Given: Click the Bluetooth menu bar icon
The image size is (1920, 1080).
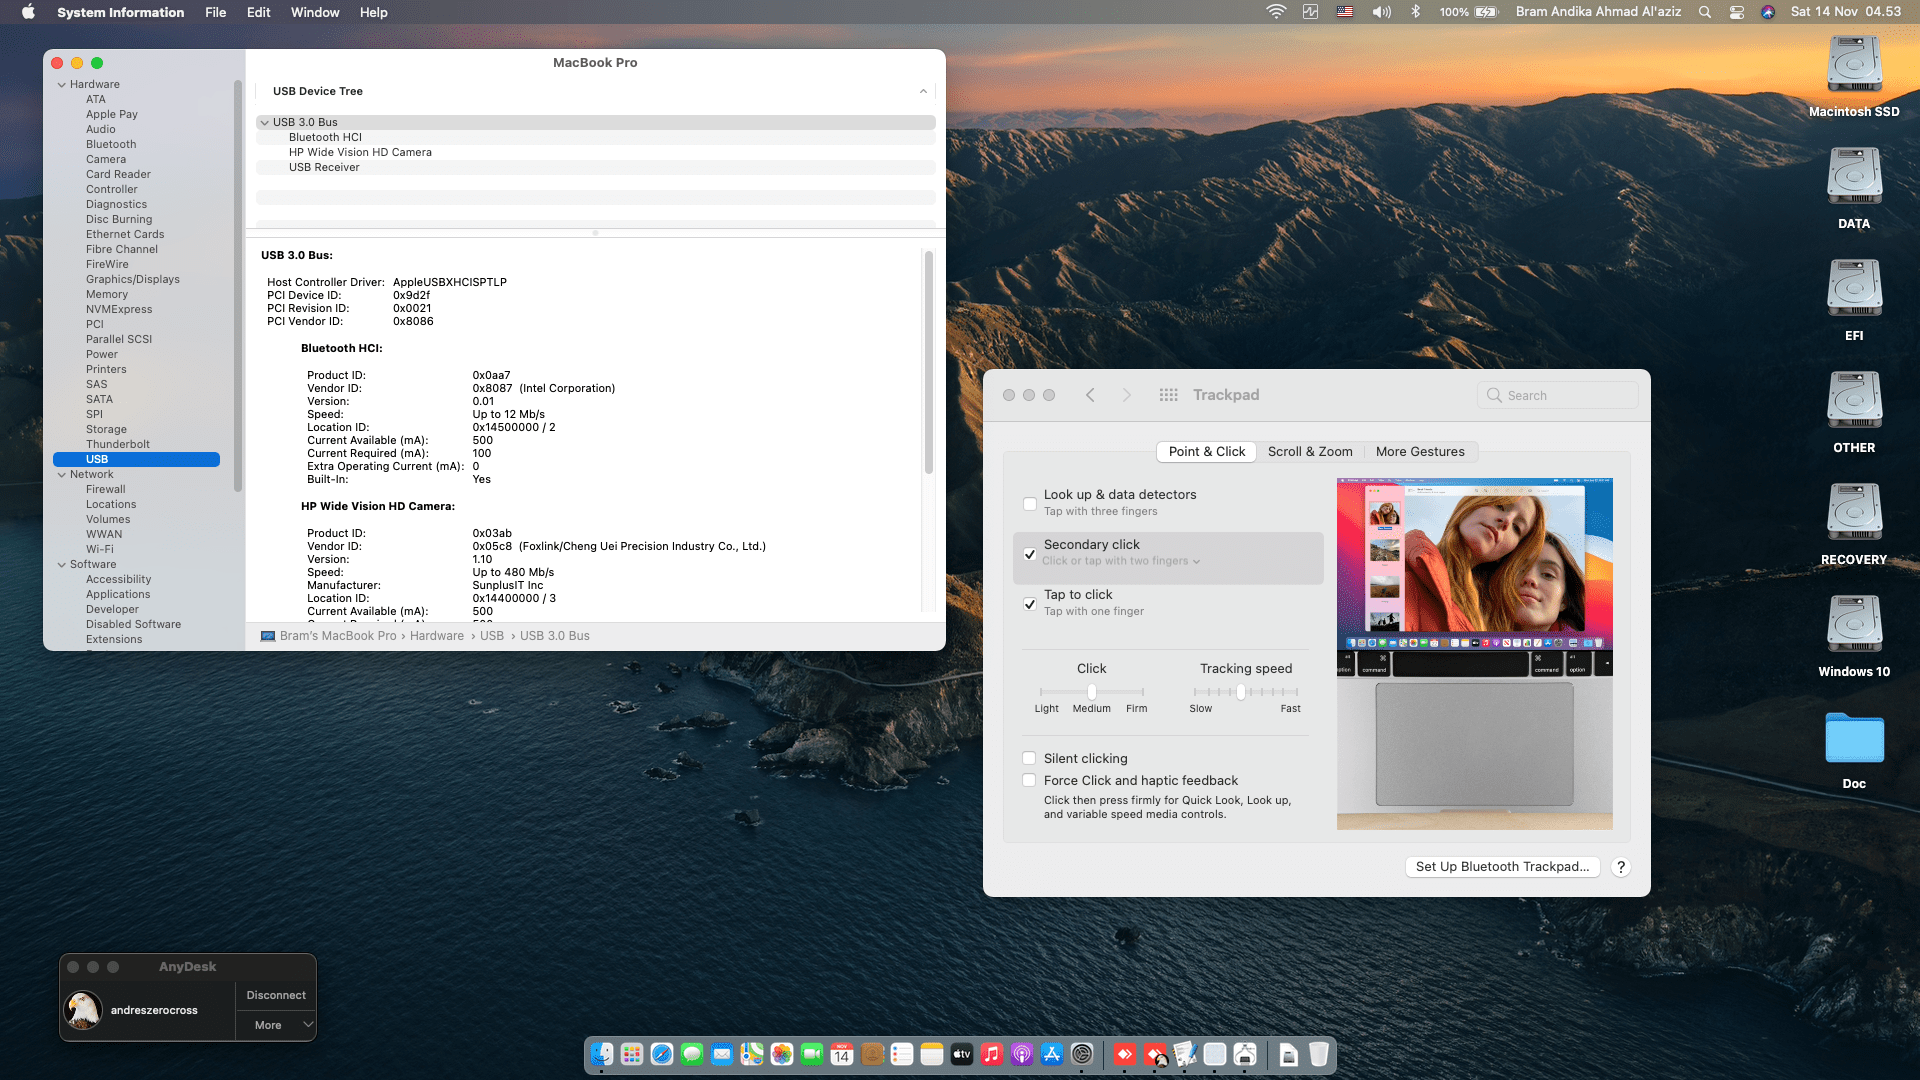Looking at the screenshot, I should tap(1415, 12).
